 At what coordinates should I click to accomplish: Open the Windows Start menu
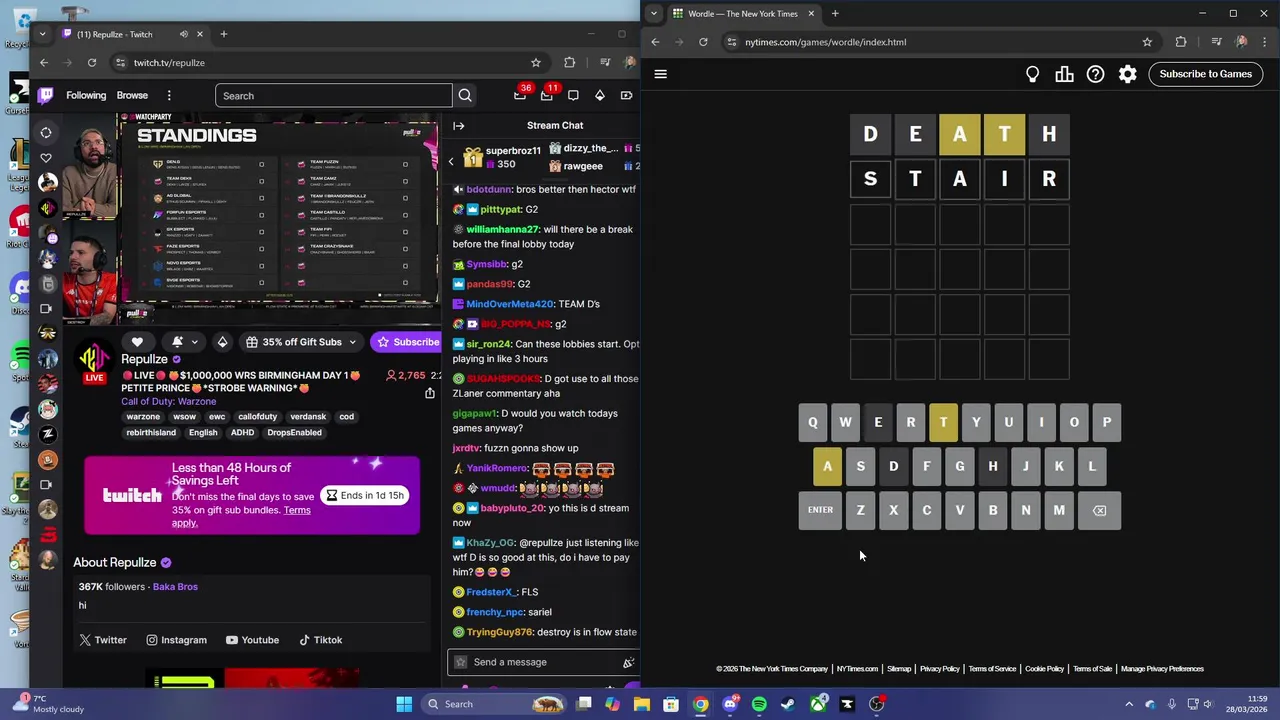point(404,704)
